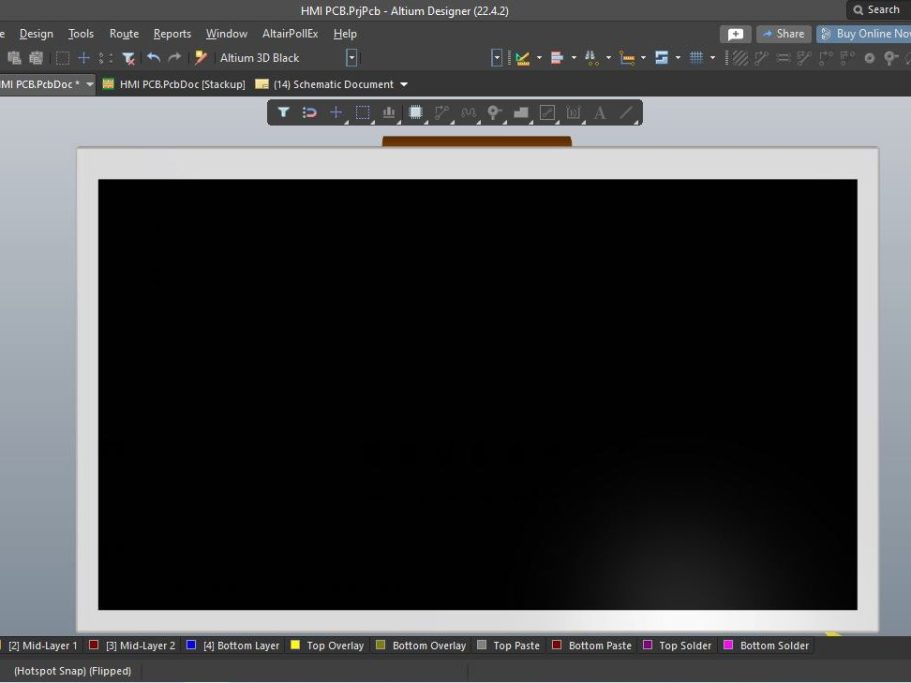Select the [2] Mid-Layer 1 layer tab
This screenshot has height=683, width=911.
point(42,645)
